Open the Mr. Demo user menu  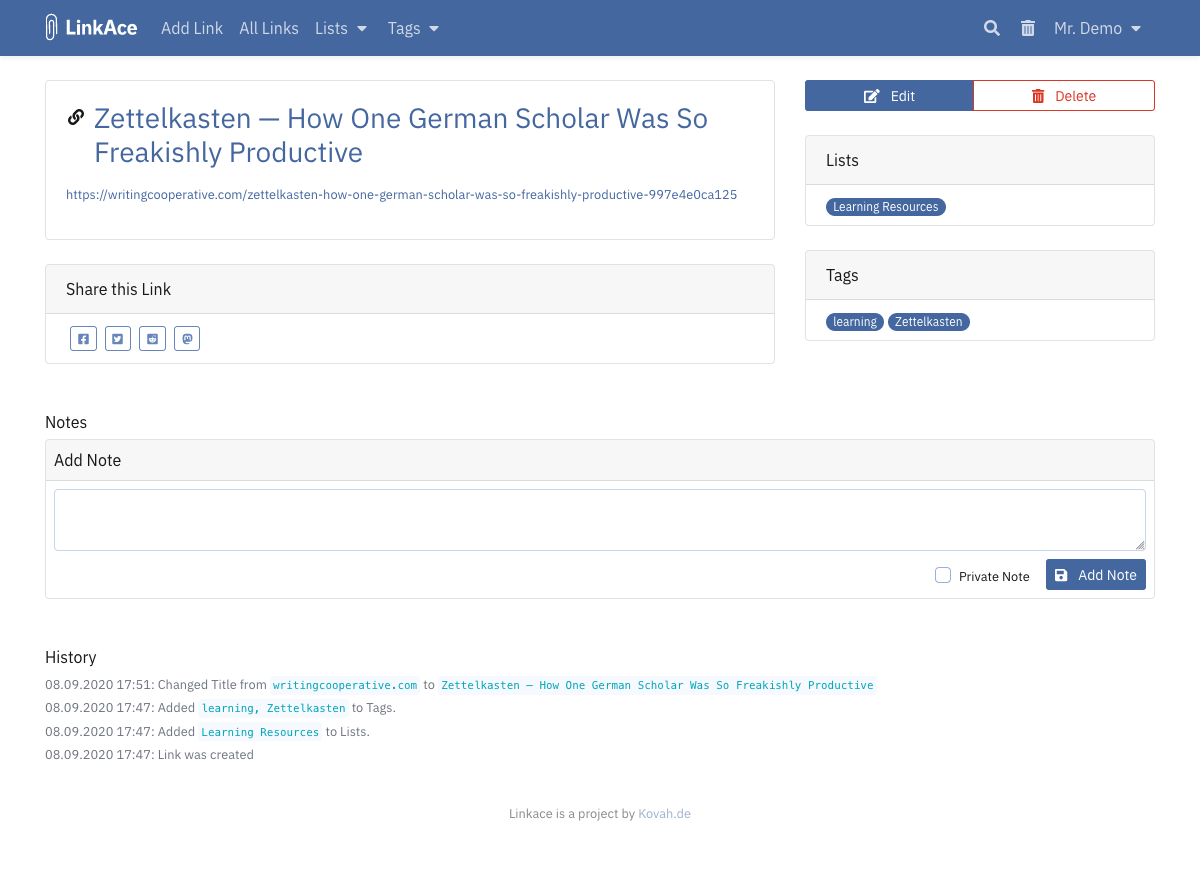1097,28
